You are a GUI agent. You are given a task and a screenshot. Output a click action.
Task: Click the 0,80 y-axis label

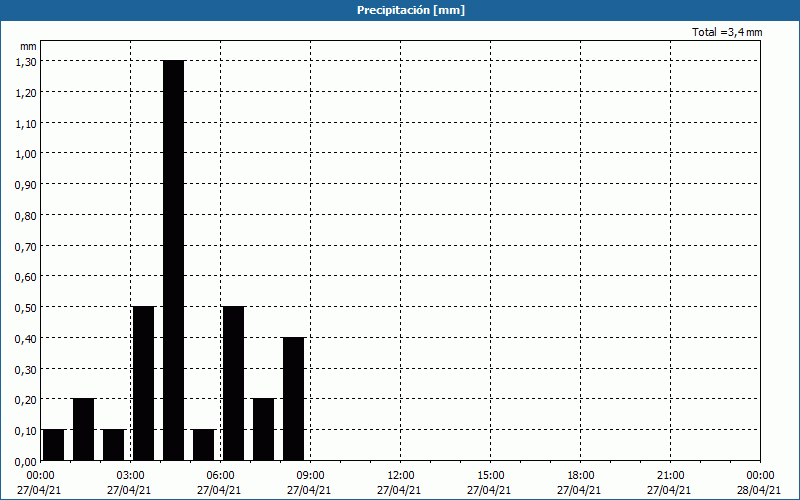click(25, 215)
